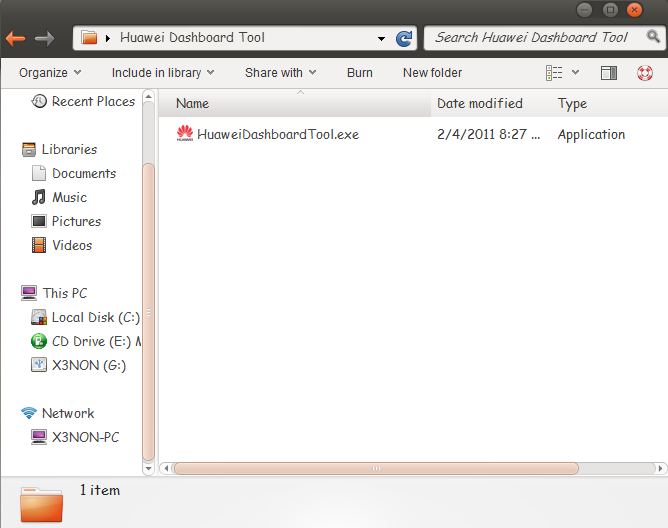Click the Local Disk (C:) drive icon
The height and width of the screenshot is (528, 668).
(39, 317)
